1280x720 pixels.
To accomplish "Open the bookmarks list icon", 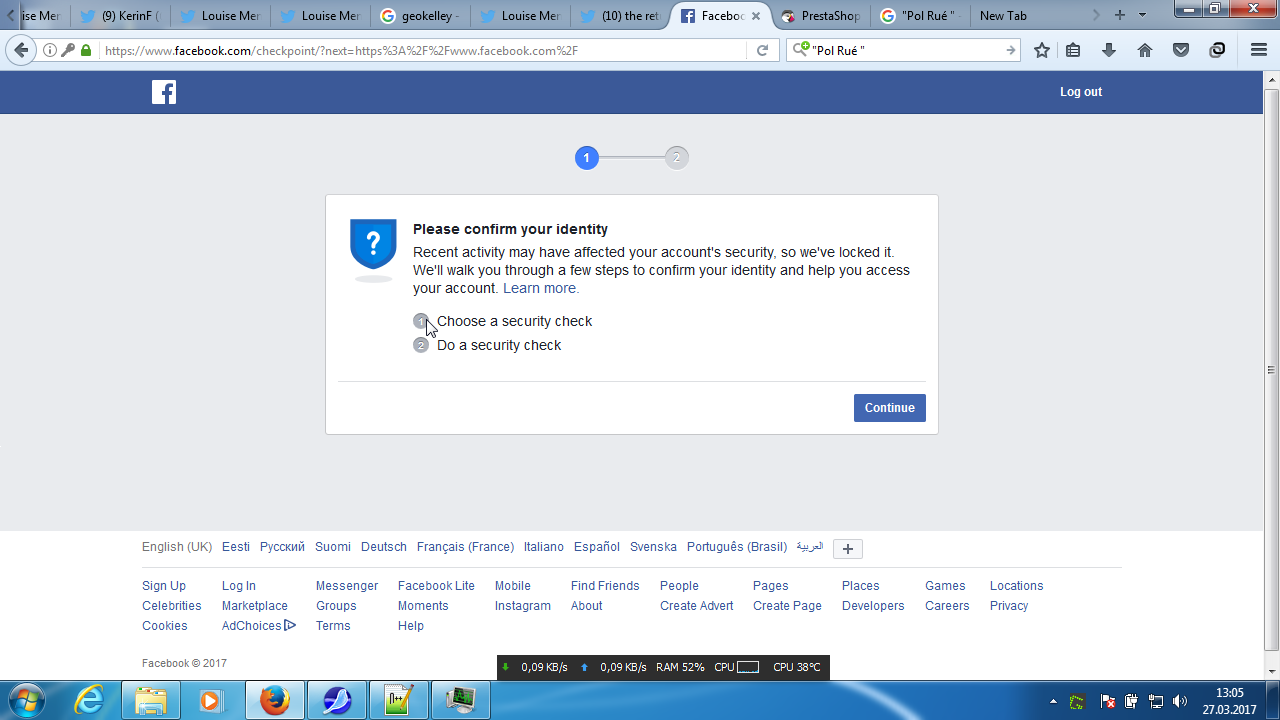I will coord(1073,50).
